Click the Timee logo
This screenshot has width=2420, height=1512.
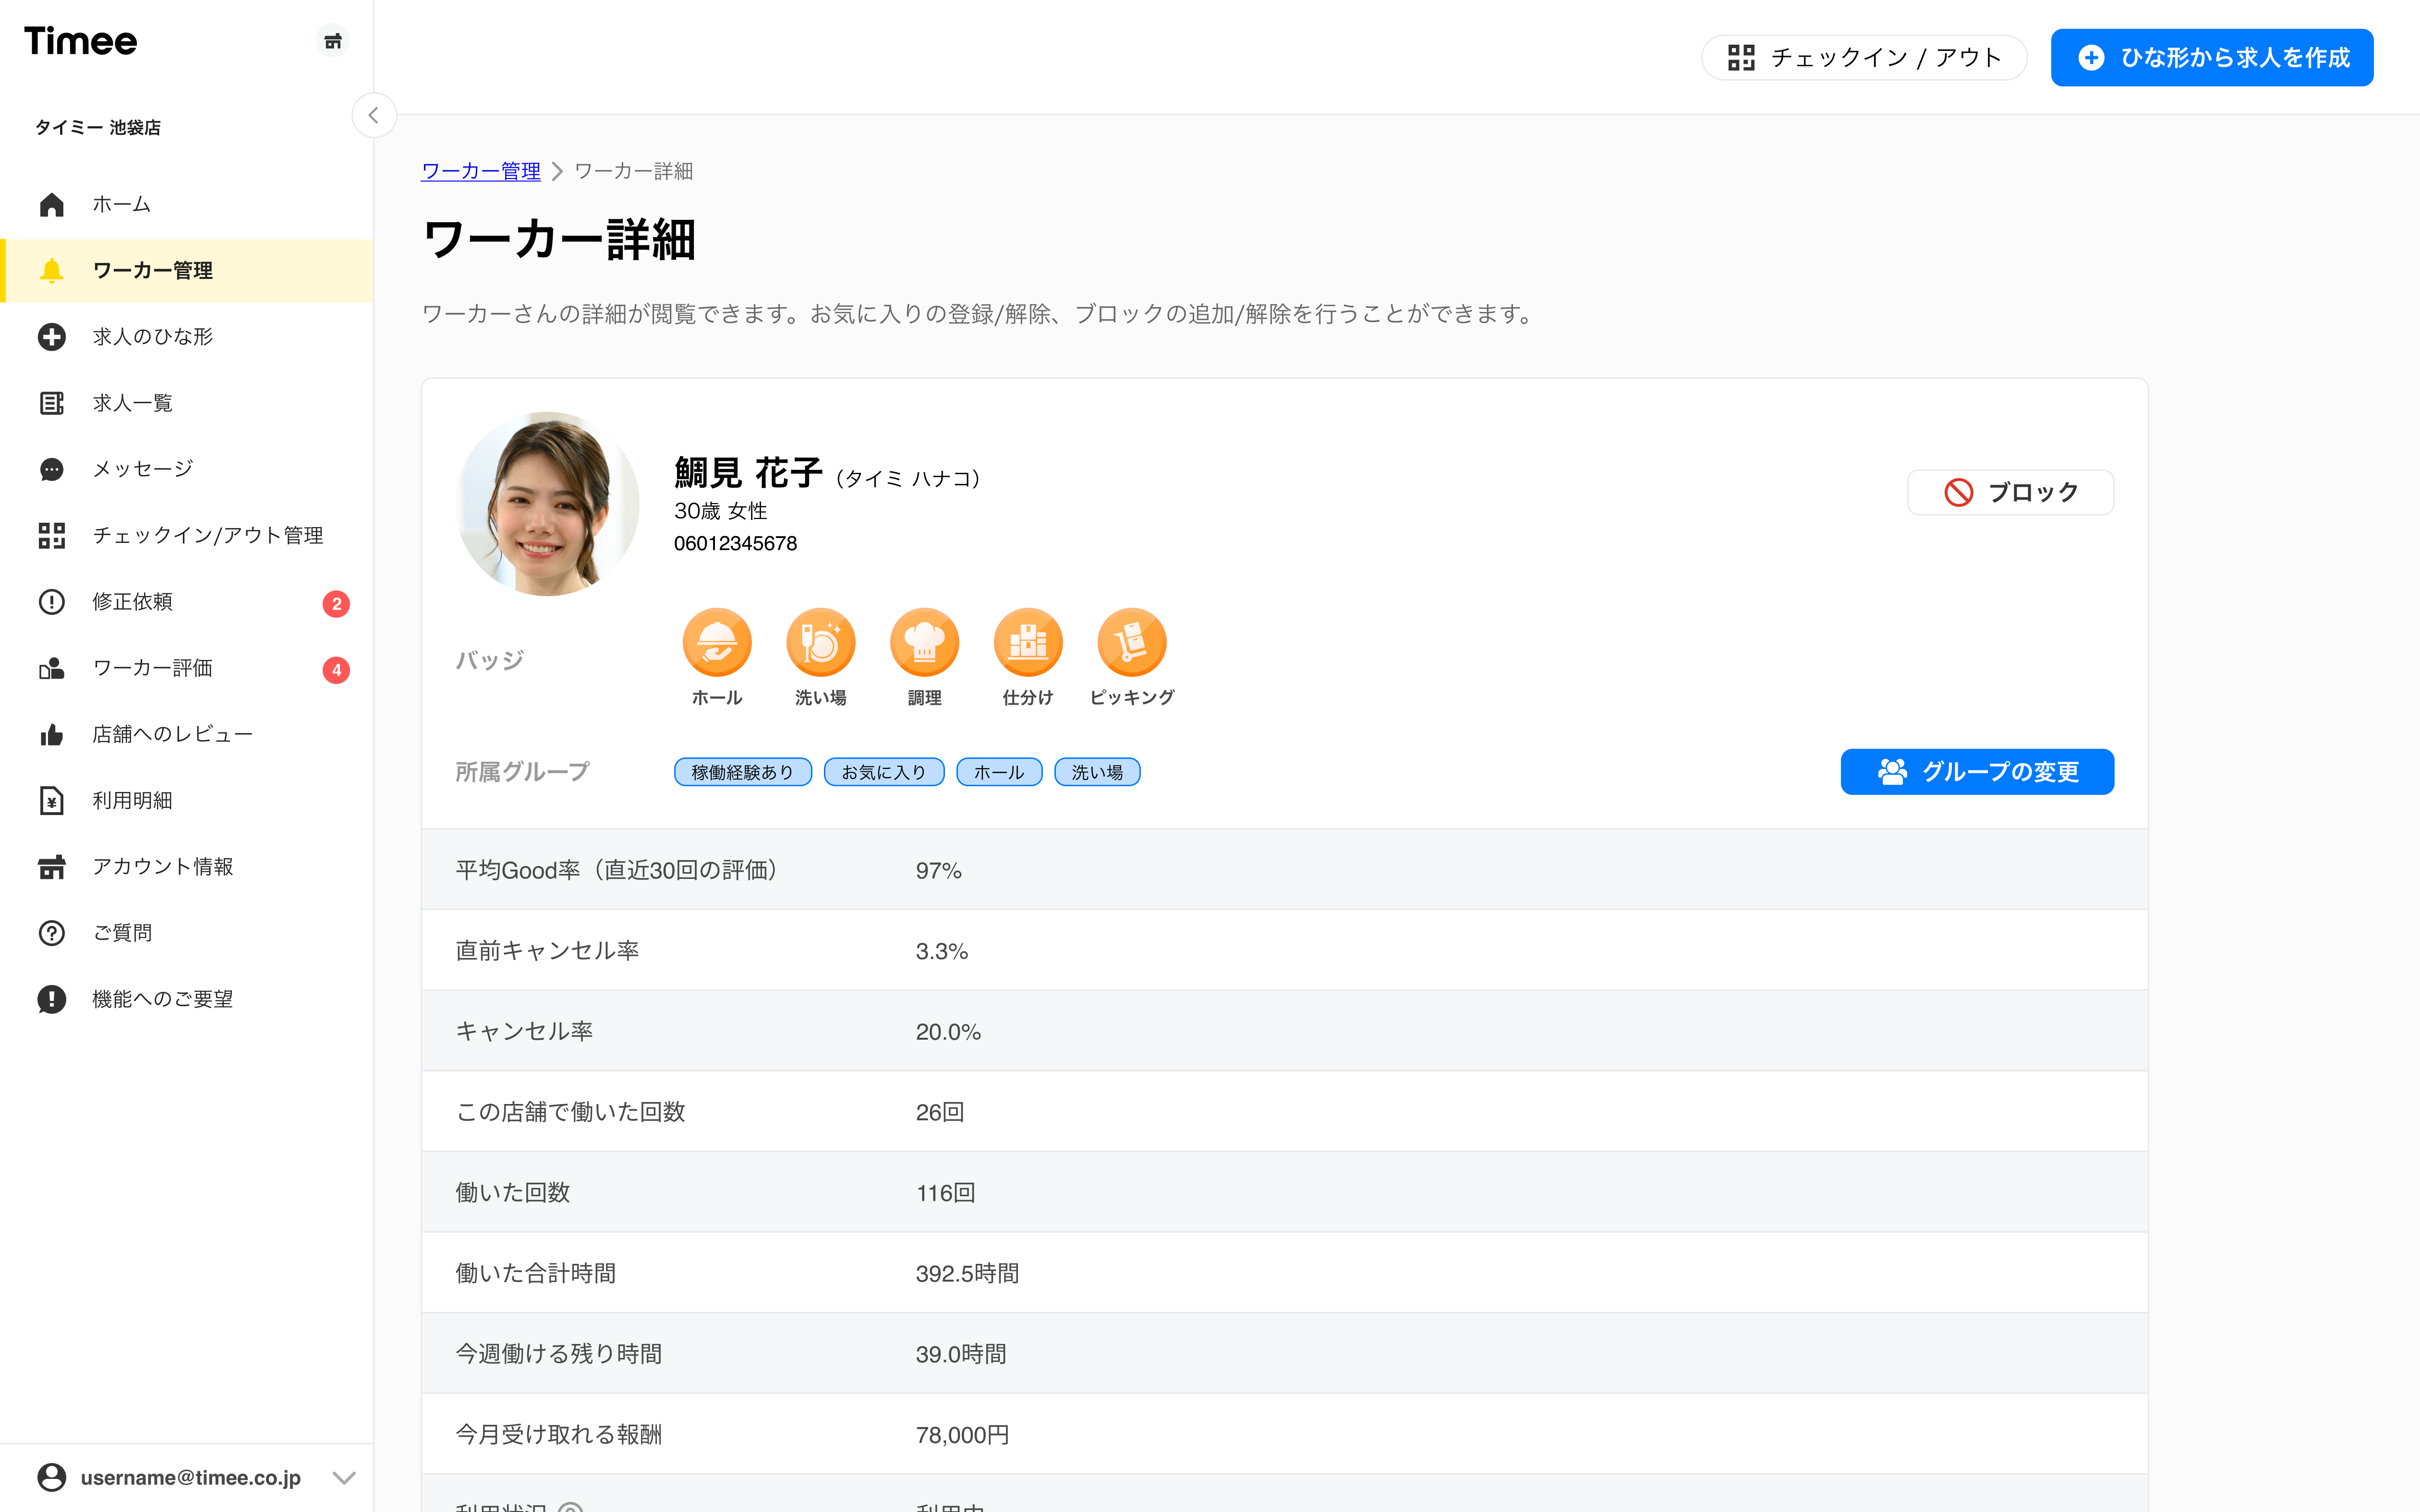(x=81, y=41)
